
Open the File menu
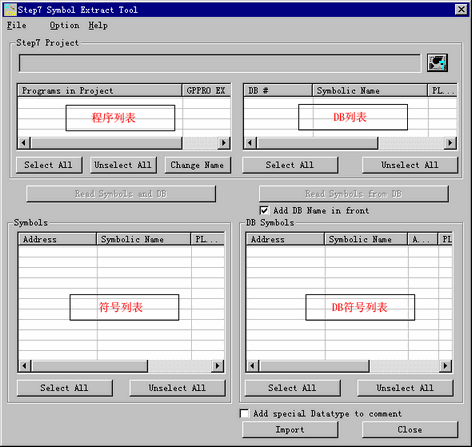pos(16,25)
